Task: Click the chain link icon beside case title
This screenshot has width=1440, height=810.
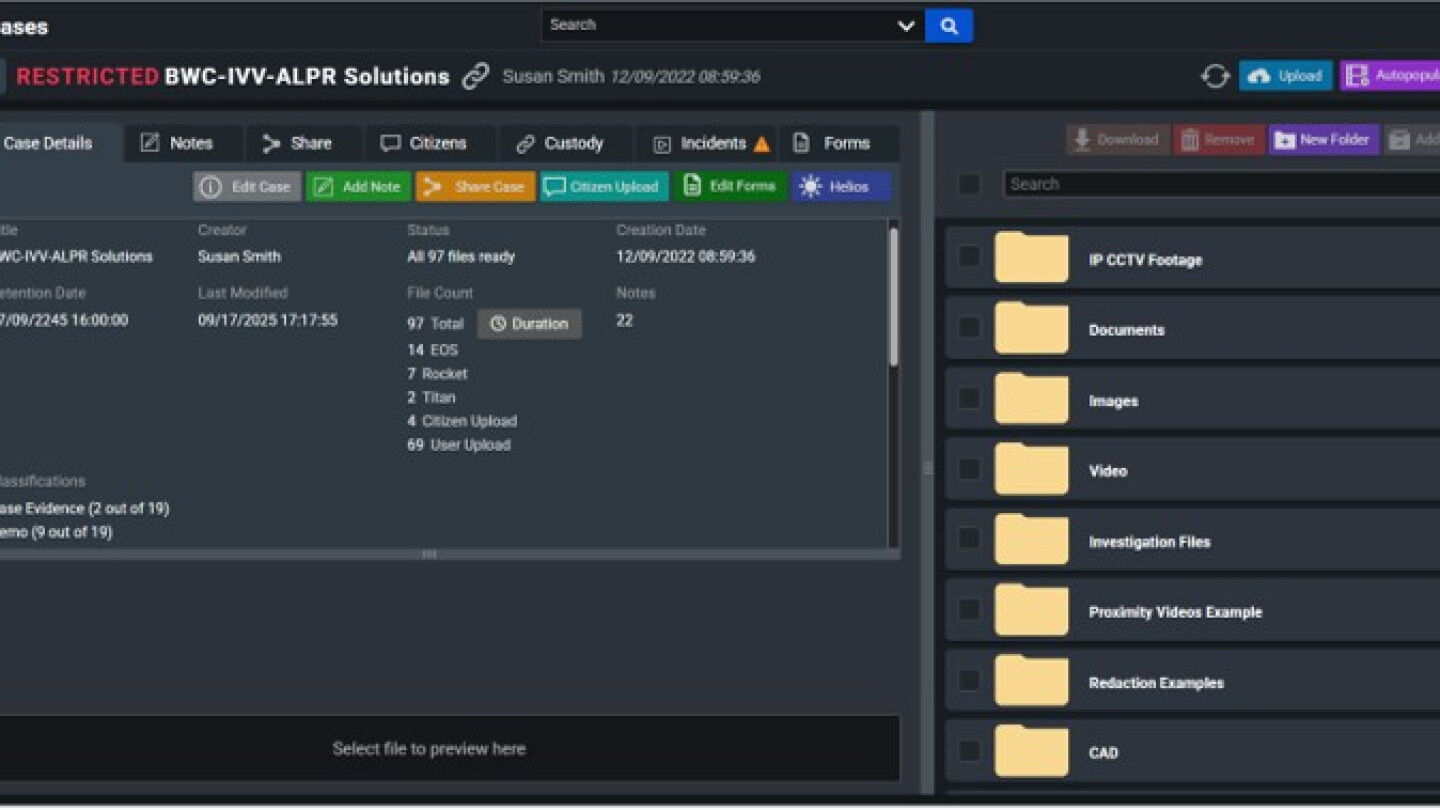Action: (476, 76)
